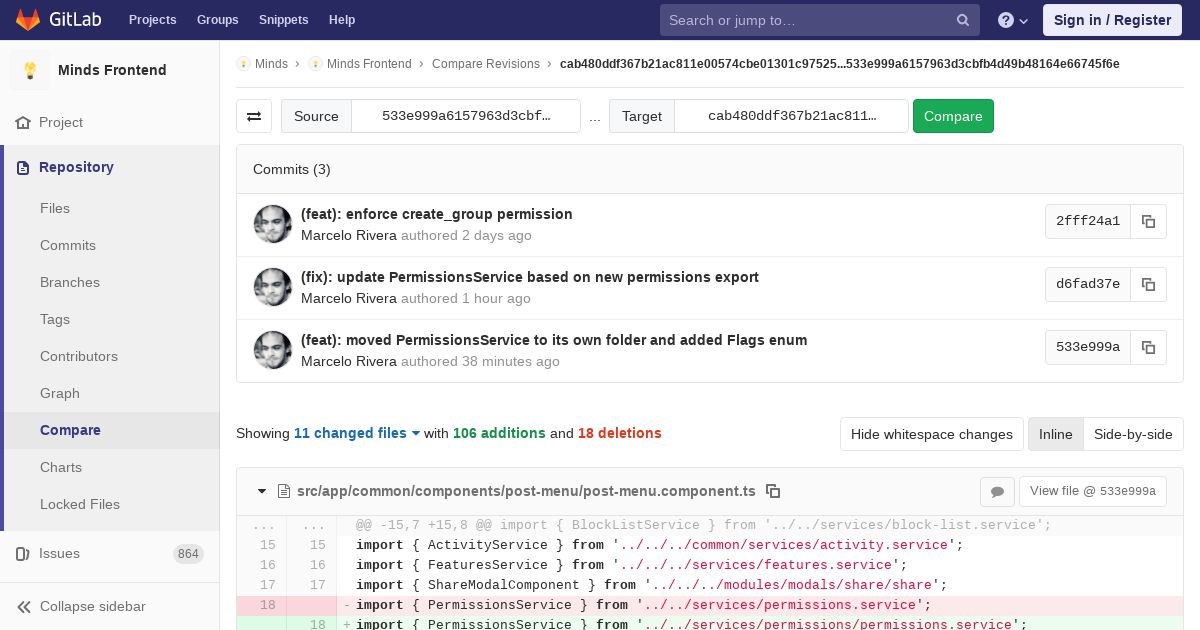Click the collapse sidebar chevrons icon
The image size is (1200, 630).
click(x=23, y=606)
